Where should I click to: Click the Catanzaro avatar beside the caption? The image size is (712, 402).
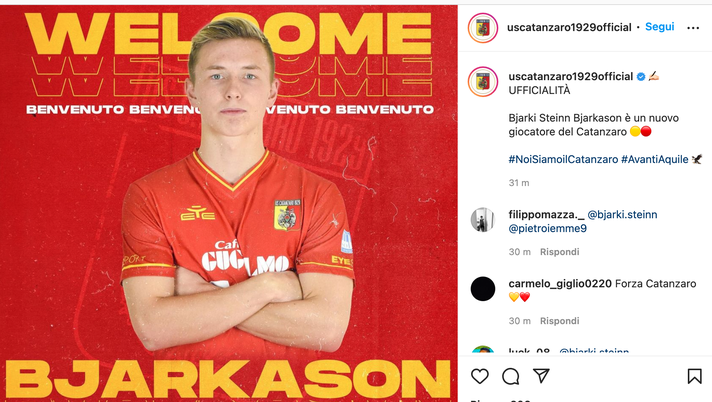coord(483,82)
